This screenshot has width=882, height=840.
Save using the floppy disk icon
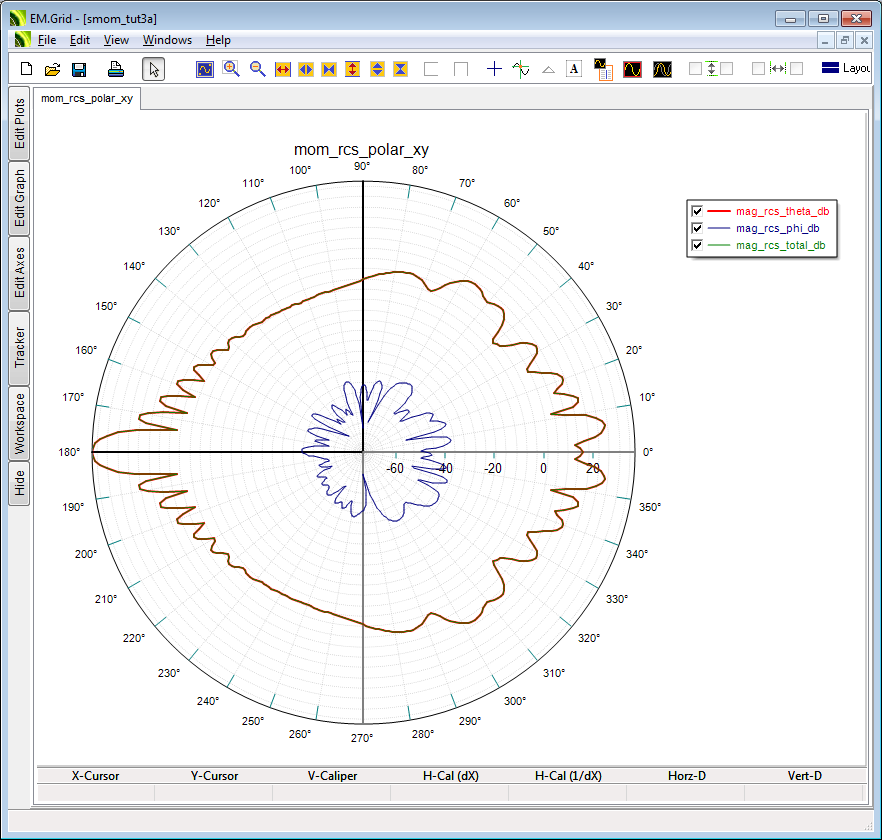[79, 69]
